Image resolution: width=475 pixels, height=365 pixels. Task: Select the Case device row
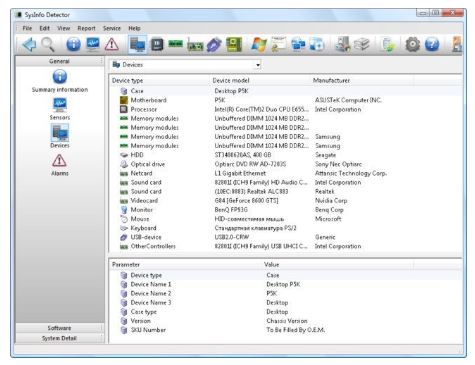click(x=285, y=91)
